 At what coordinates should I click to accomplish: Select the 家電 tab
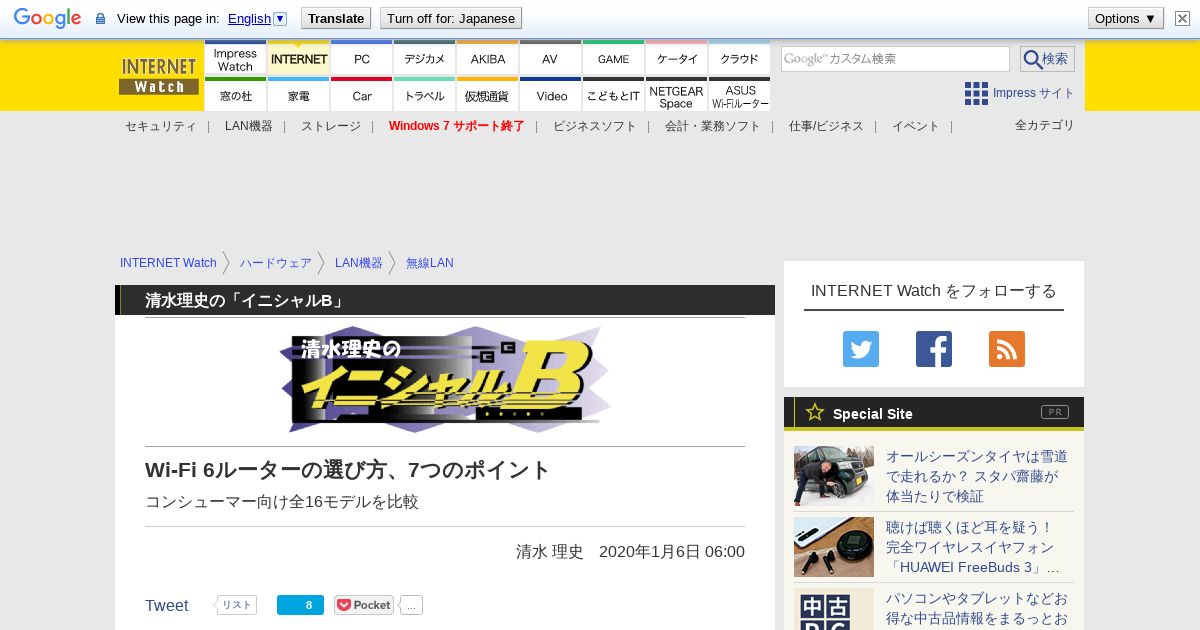click(x=299, y=96)
